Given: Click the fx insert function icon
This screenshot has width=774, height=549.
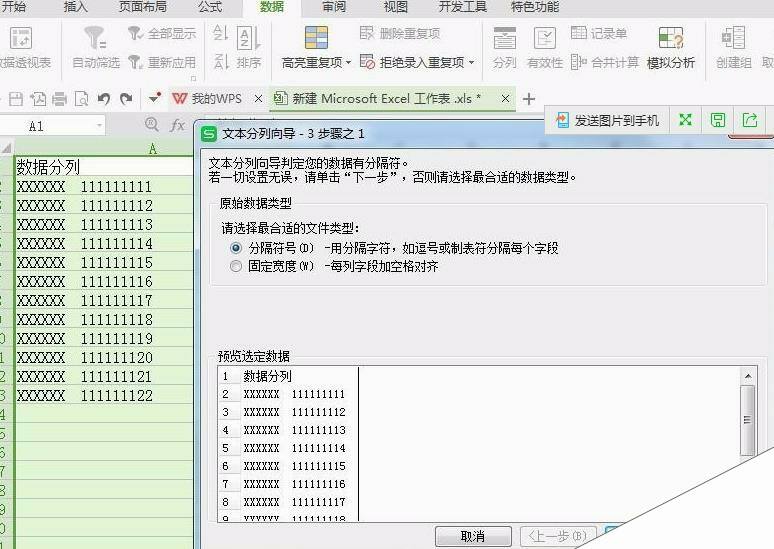Looking at the screenshot, I should [177, 125].
